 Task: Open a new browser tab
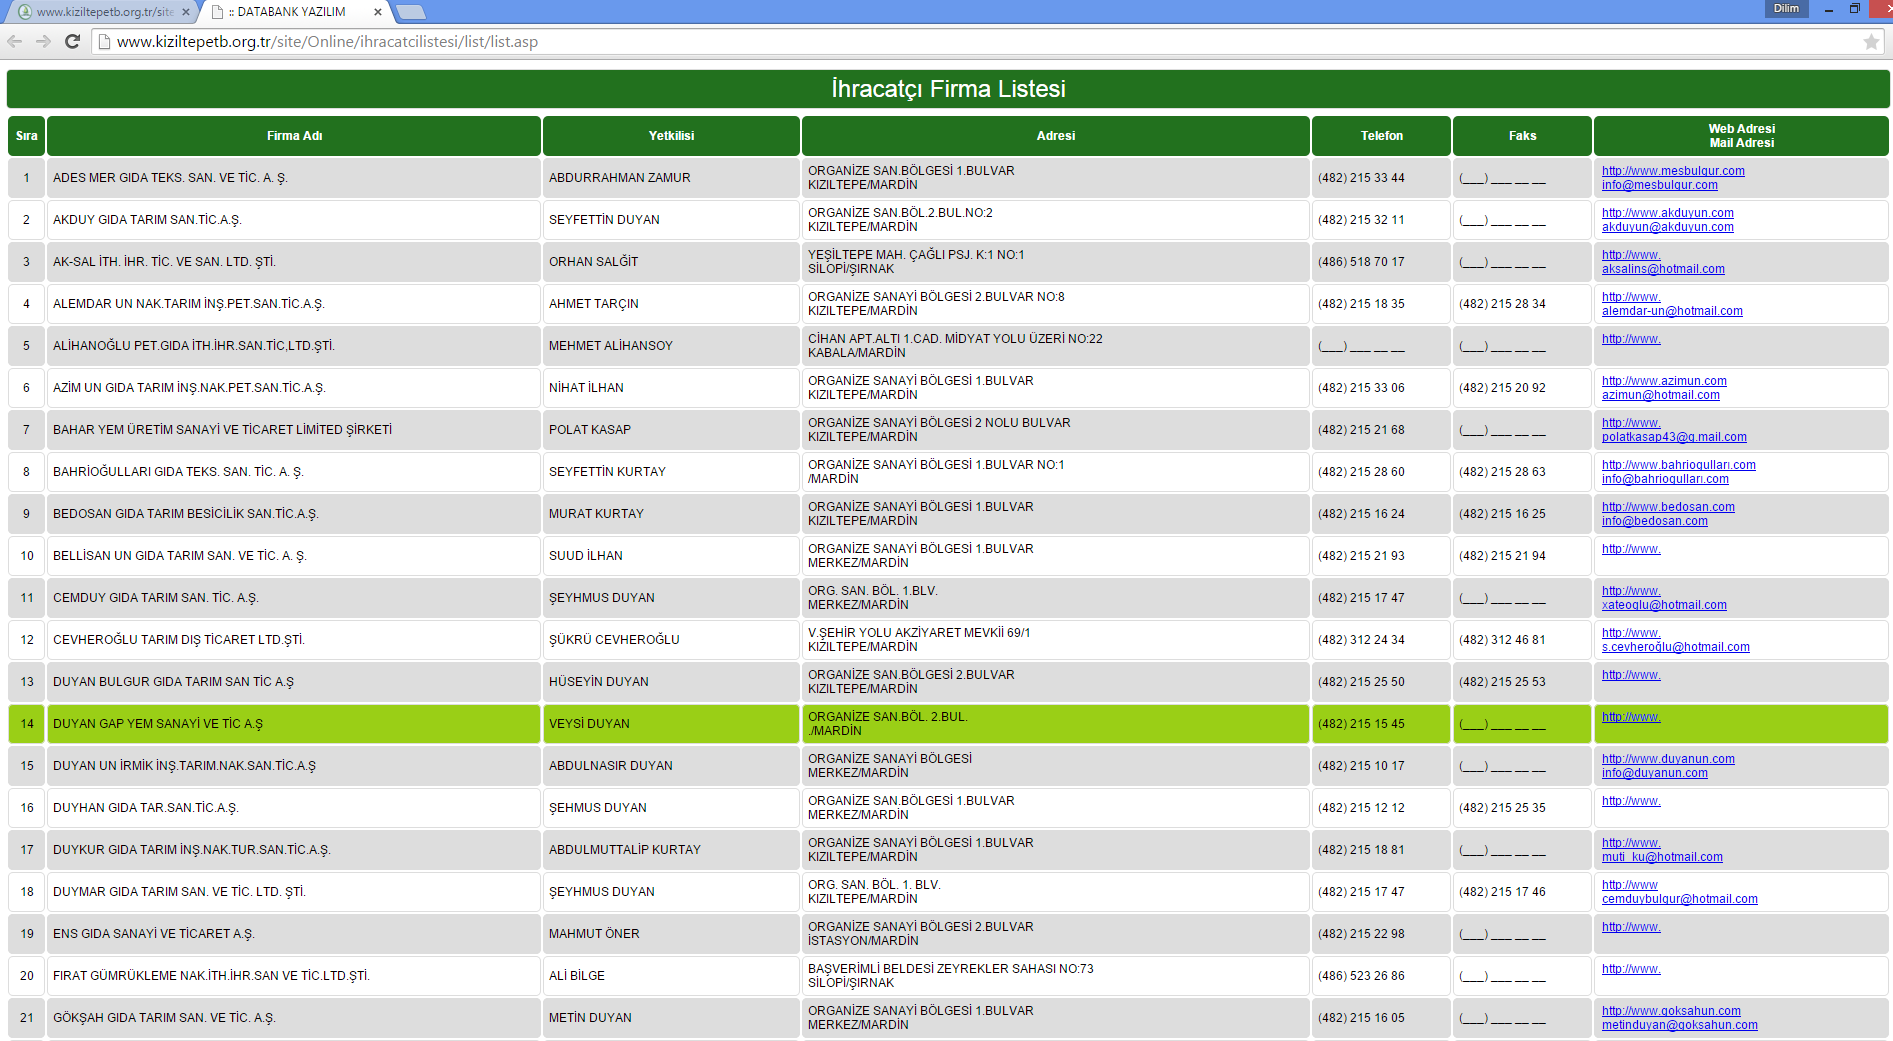coord(411,12)
